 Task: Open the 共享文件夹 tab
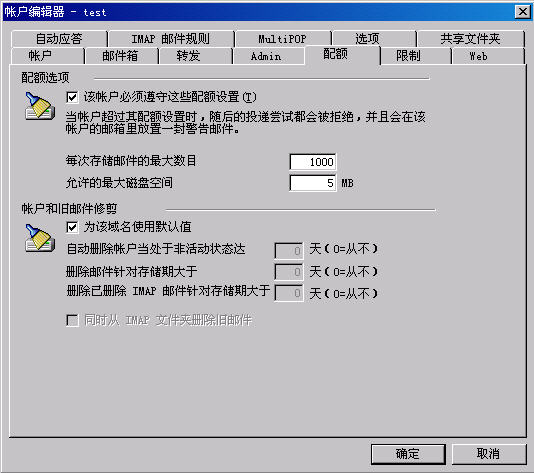click(x=470, y=39)
